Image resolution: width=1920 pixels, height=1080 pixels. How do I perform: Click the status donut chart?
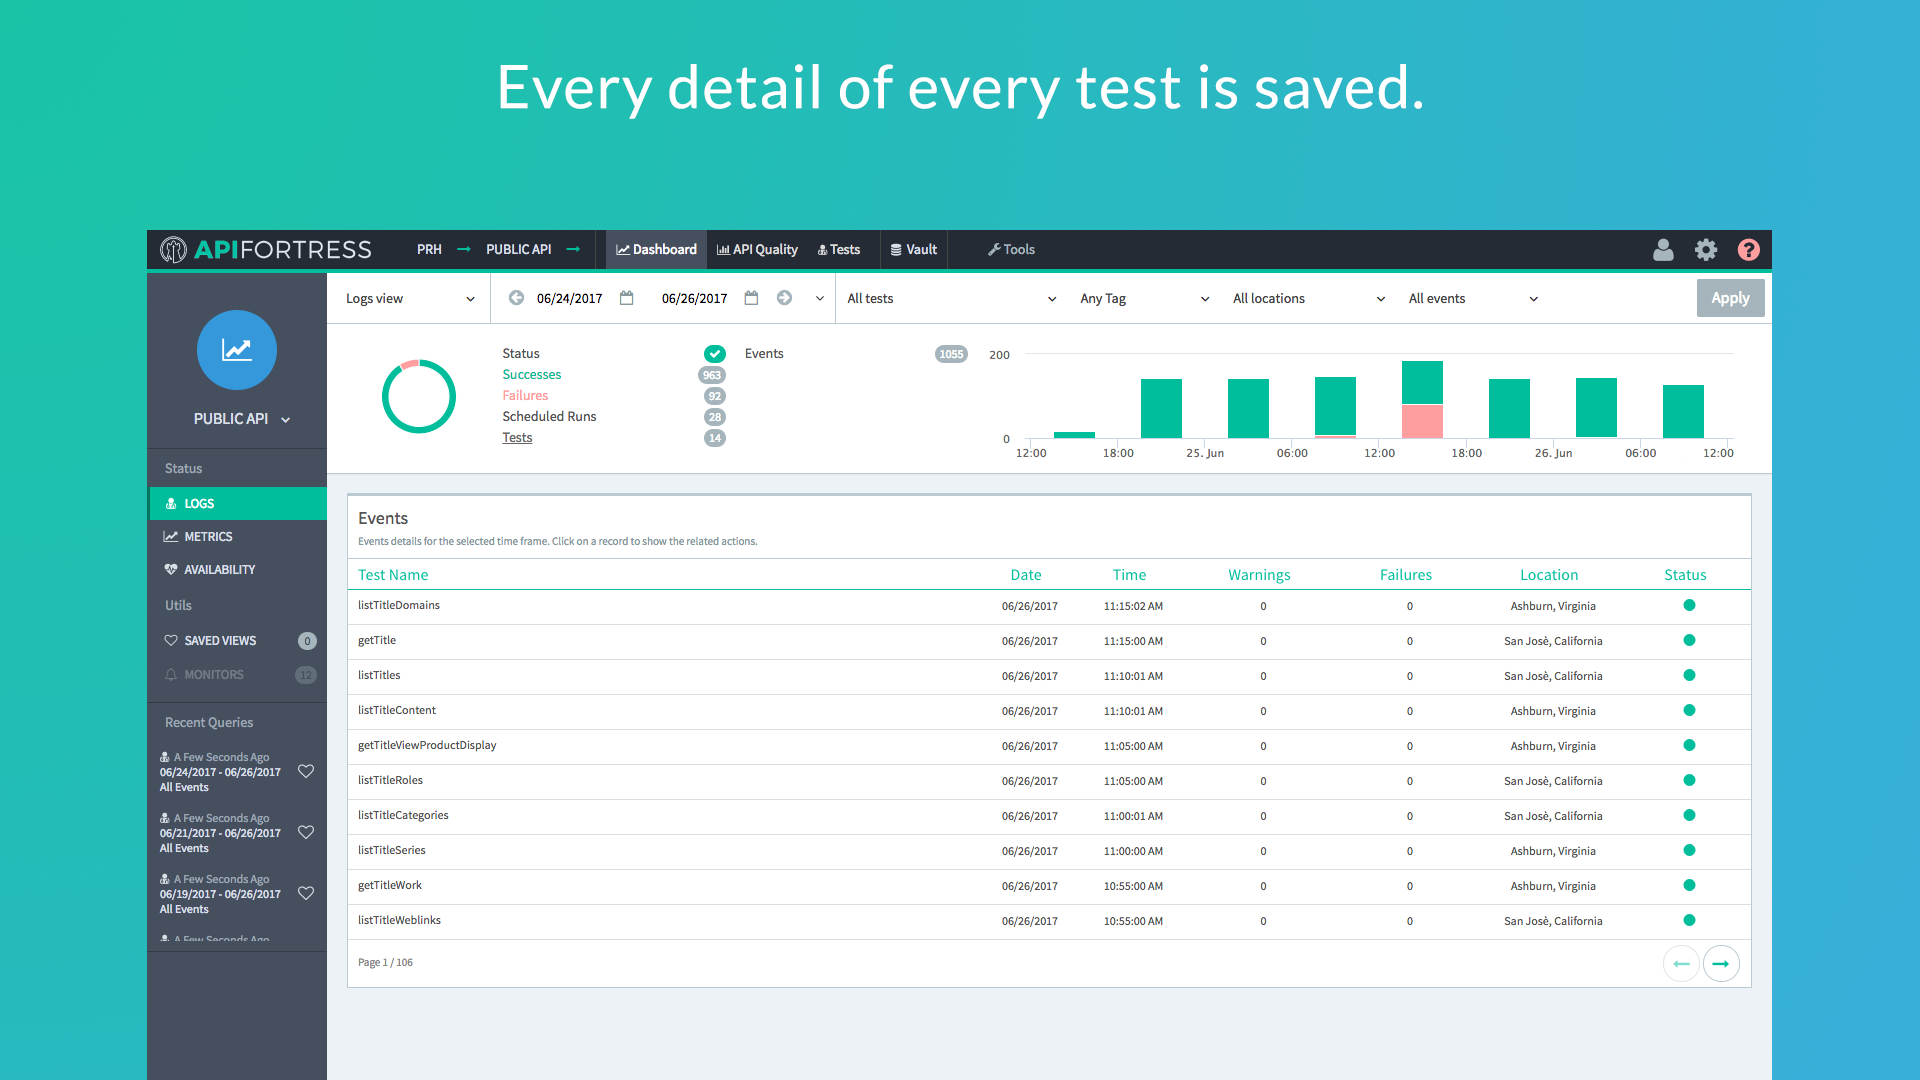[x=419, y=396]
